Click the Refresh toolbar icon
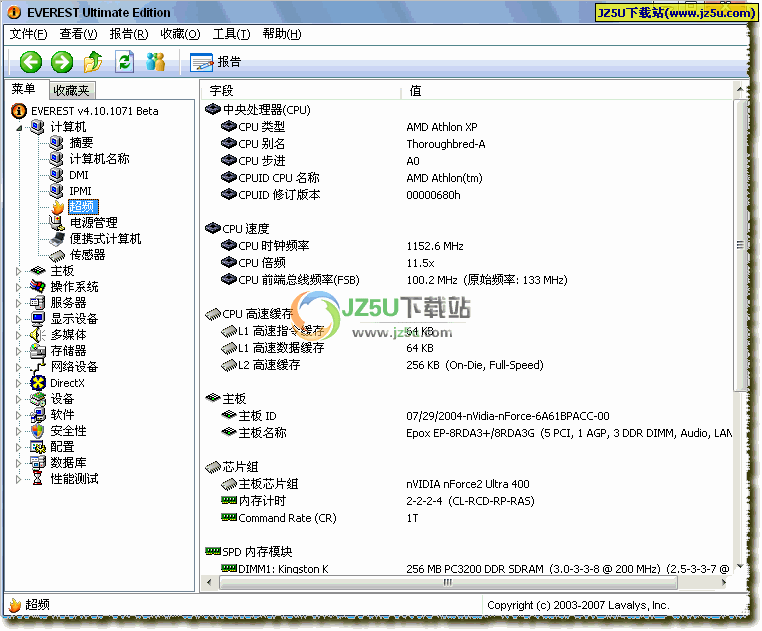This screenshot has width=762, height=631. click(124, 62)
